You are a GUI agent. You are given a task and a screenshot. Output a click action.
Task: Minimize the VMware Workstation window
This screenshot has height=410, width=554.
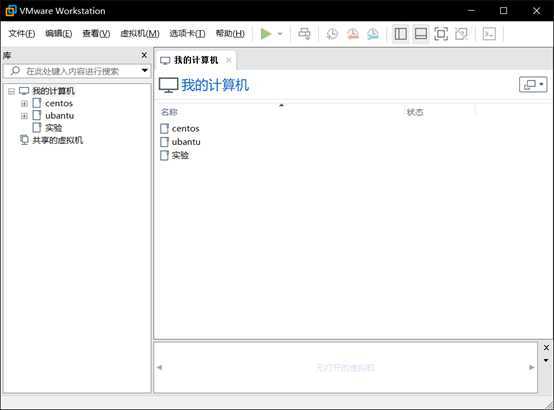click(x=471, y=11)
